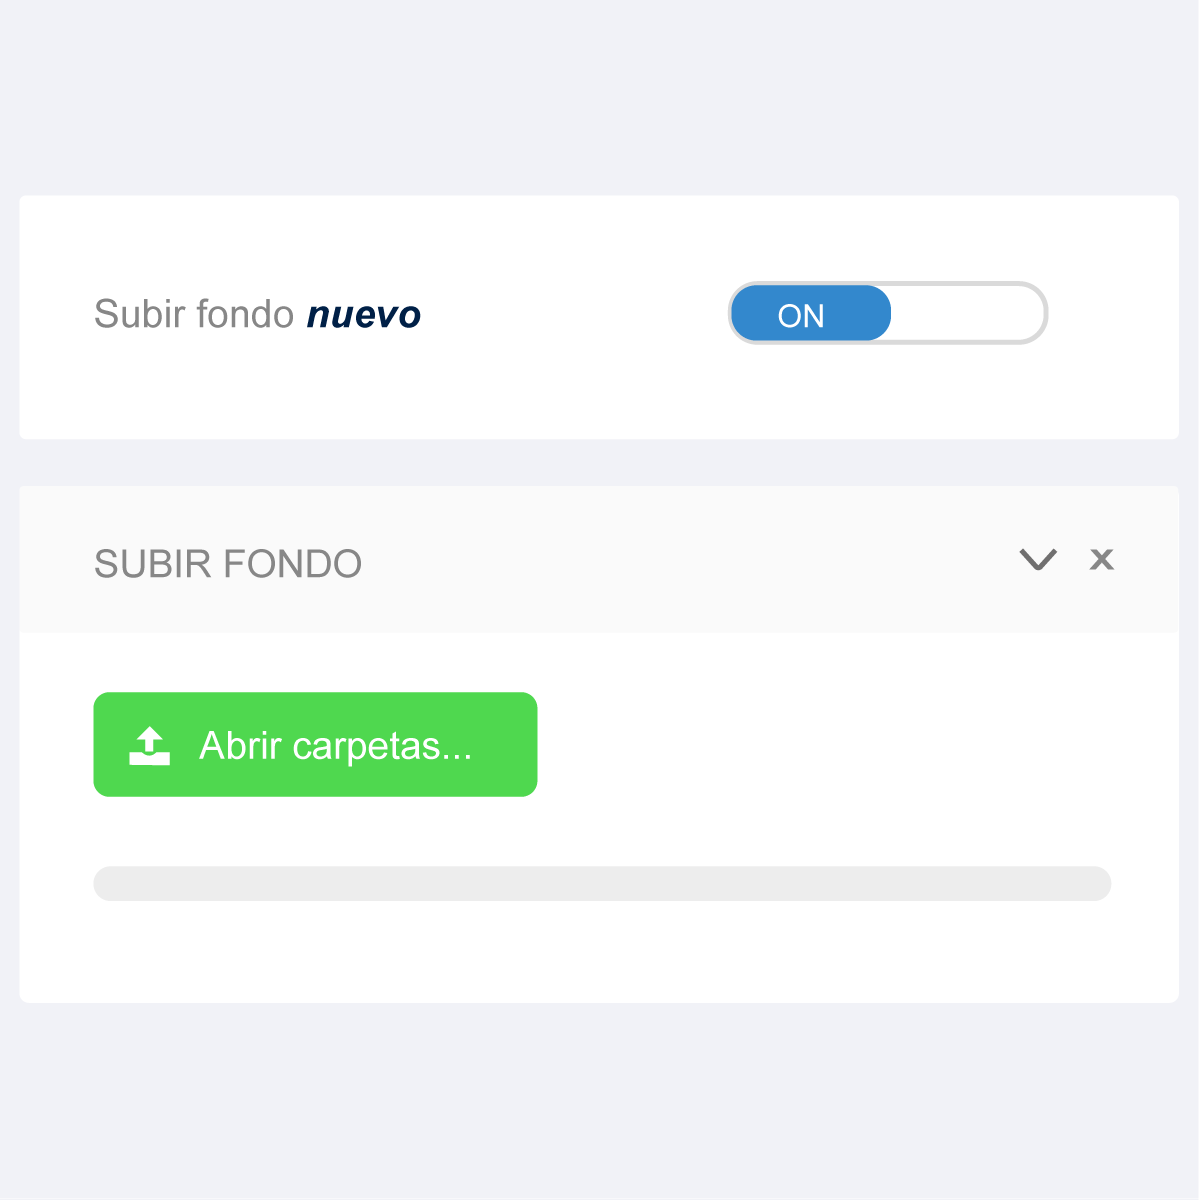1200x1200 pixels.
Task: Turn off the Subir fondo nuevo switch
Action: pos(887,314)
